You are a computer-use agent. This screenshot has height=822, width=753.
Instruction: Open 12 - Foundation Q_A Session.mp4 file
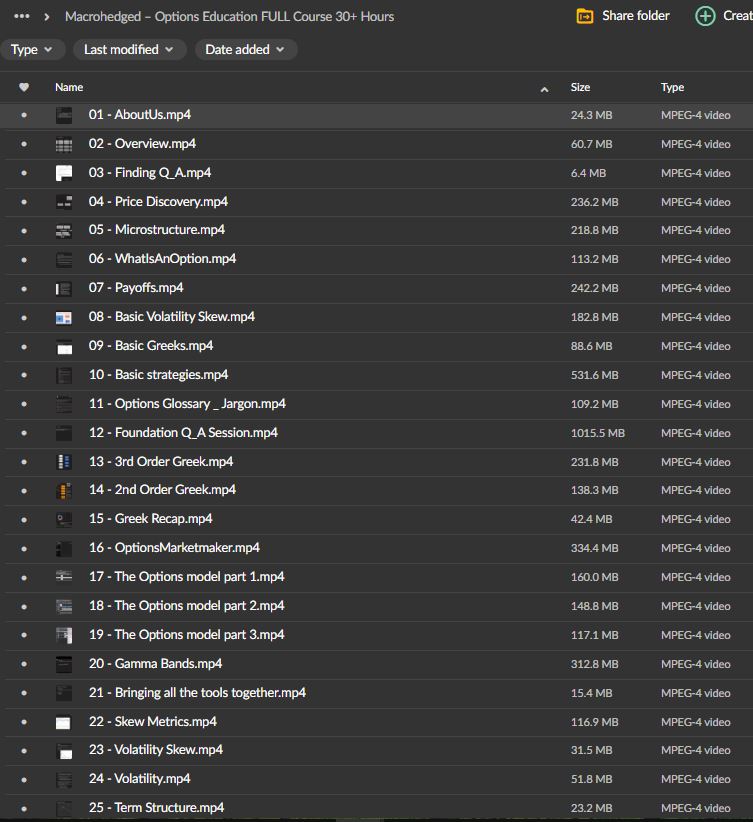coord(183,433)
